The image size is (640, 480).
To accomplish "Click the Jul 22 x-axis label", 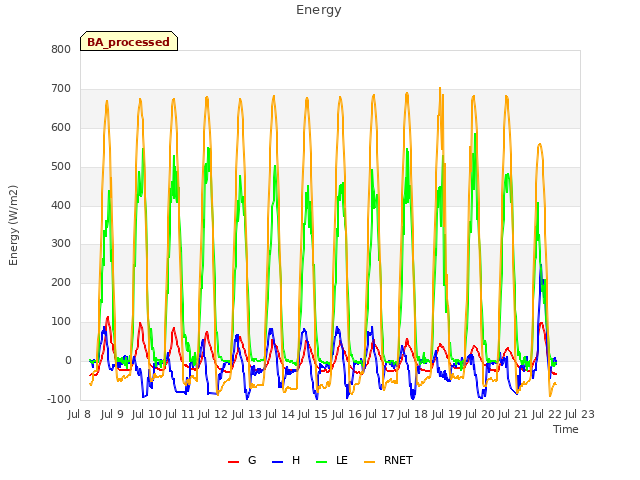I will [x=546, y=414].
